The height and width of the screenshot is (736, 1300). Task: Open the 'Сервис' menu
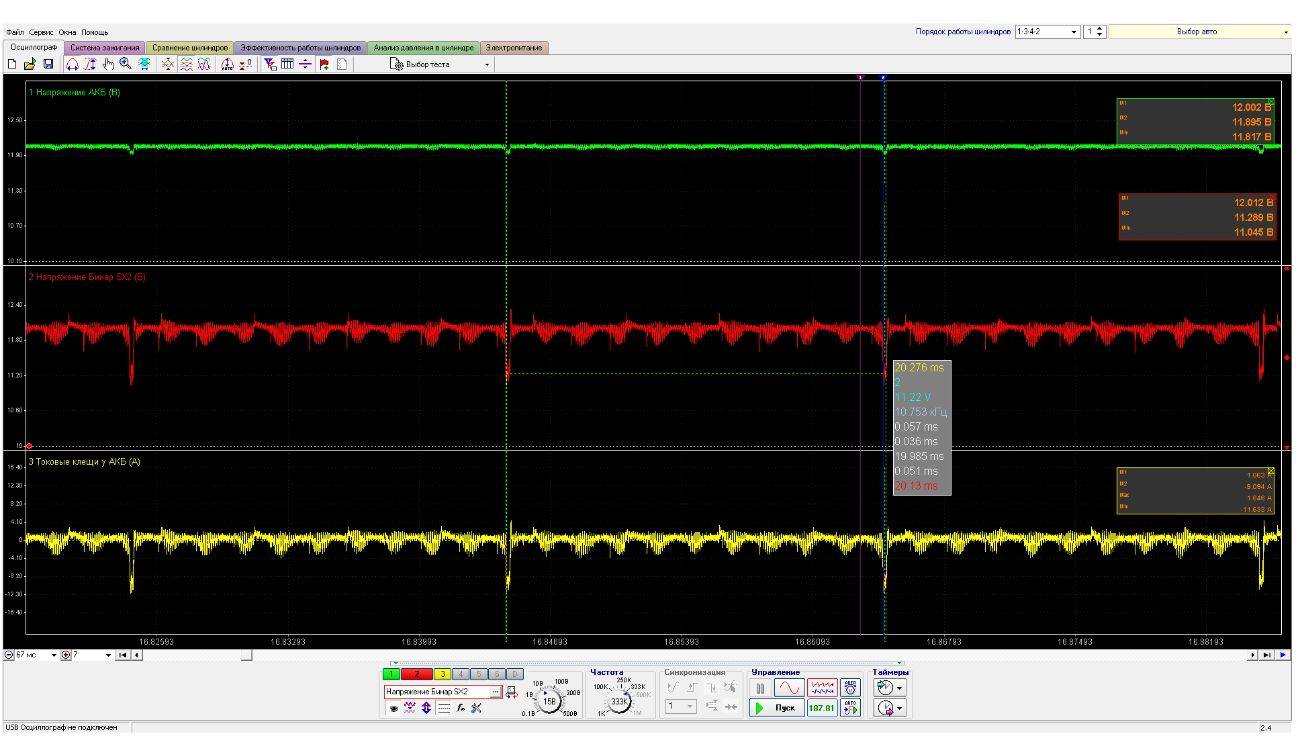tap(42, 33)
